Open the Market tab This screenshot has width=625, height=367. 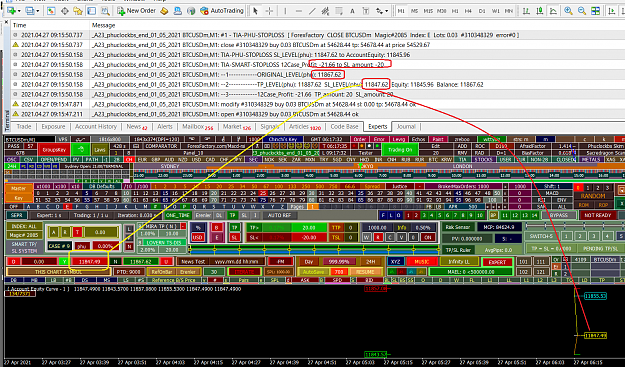236,126
